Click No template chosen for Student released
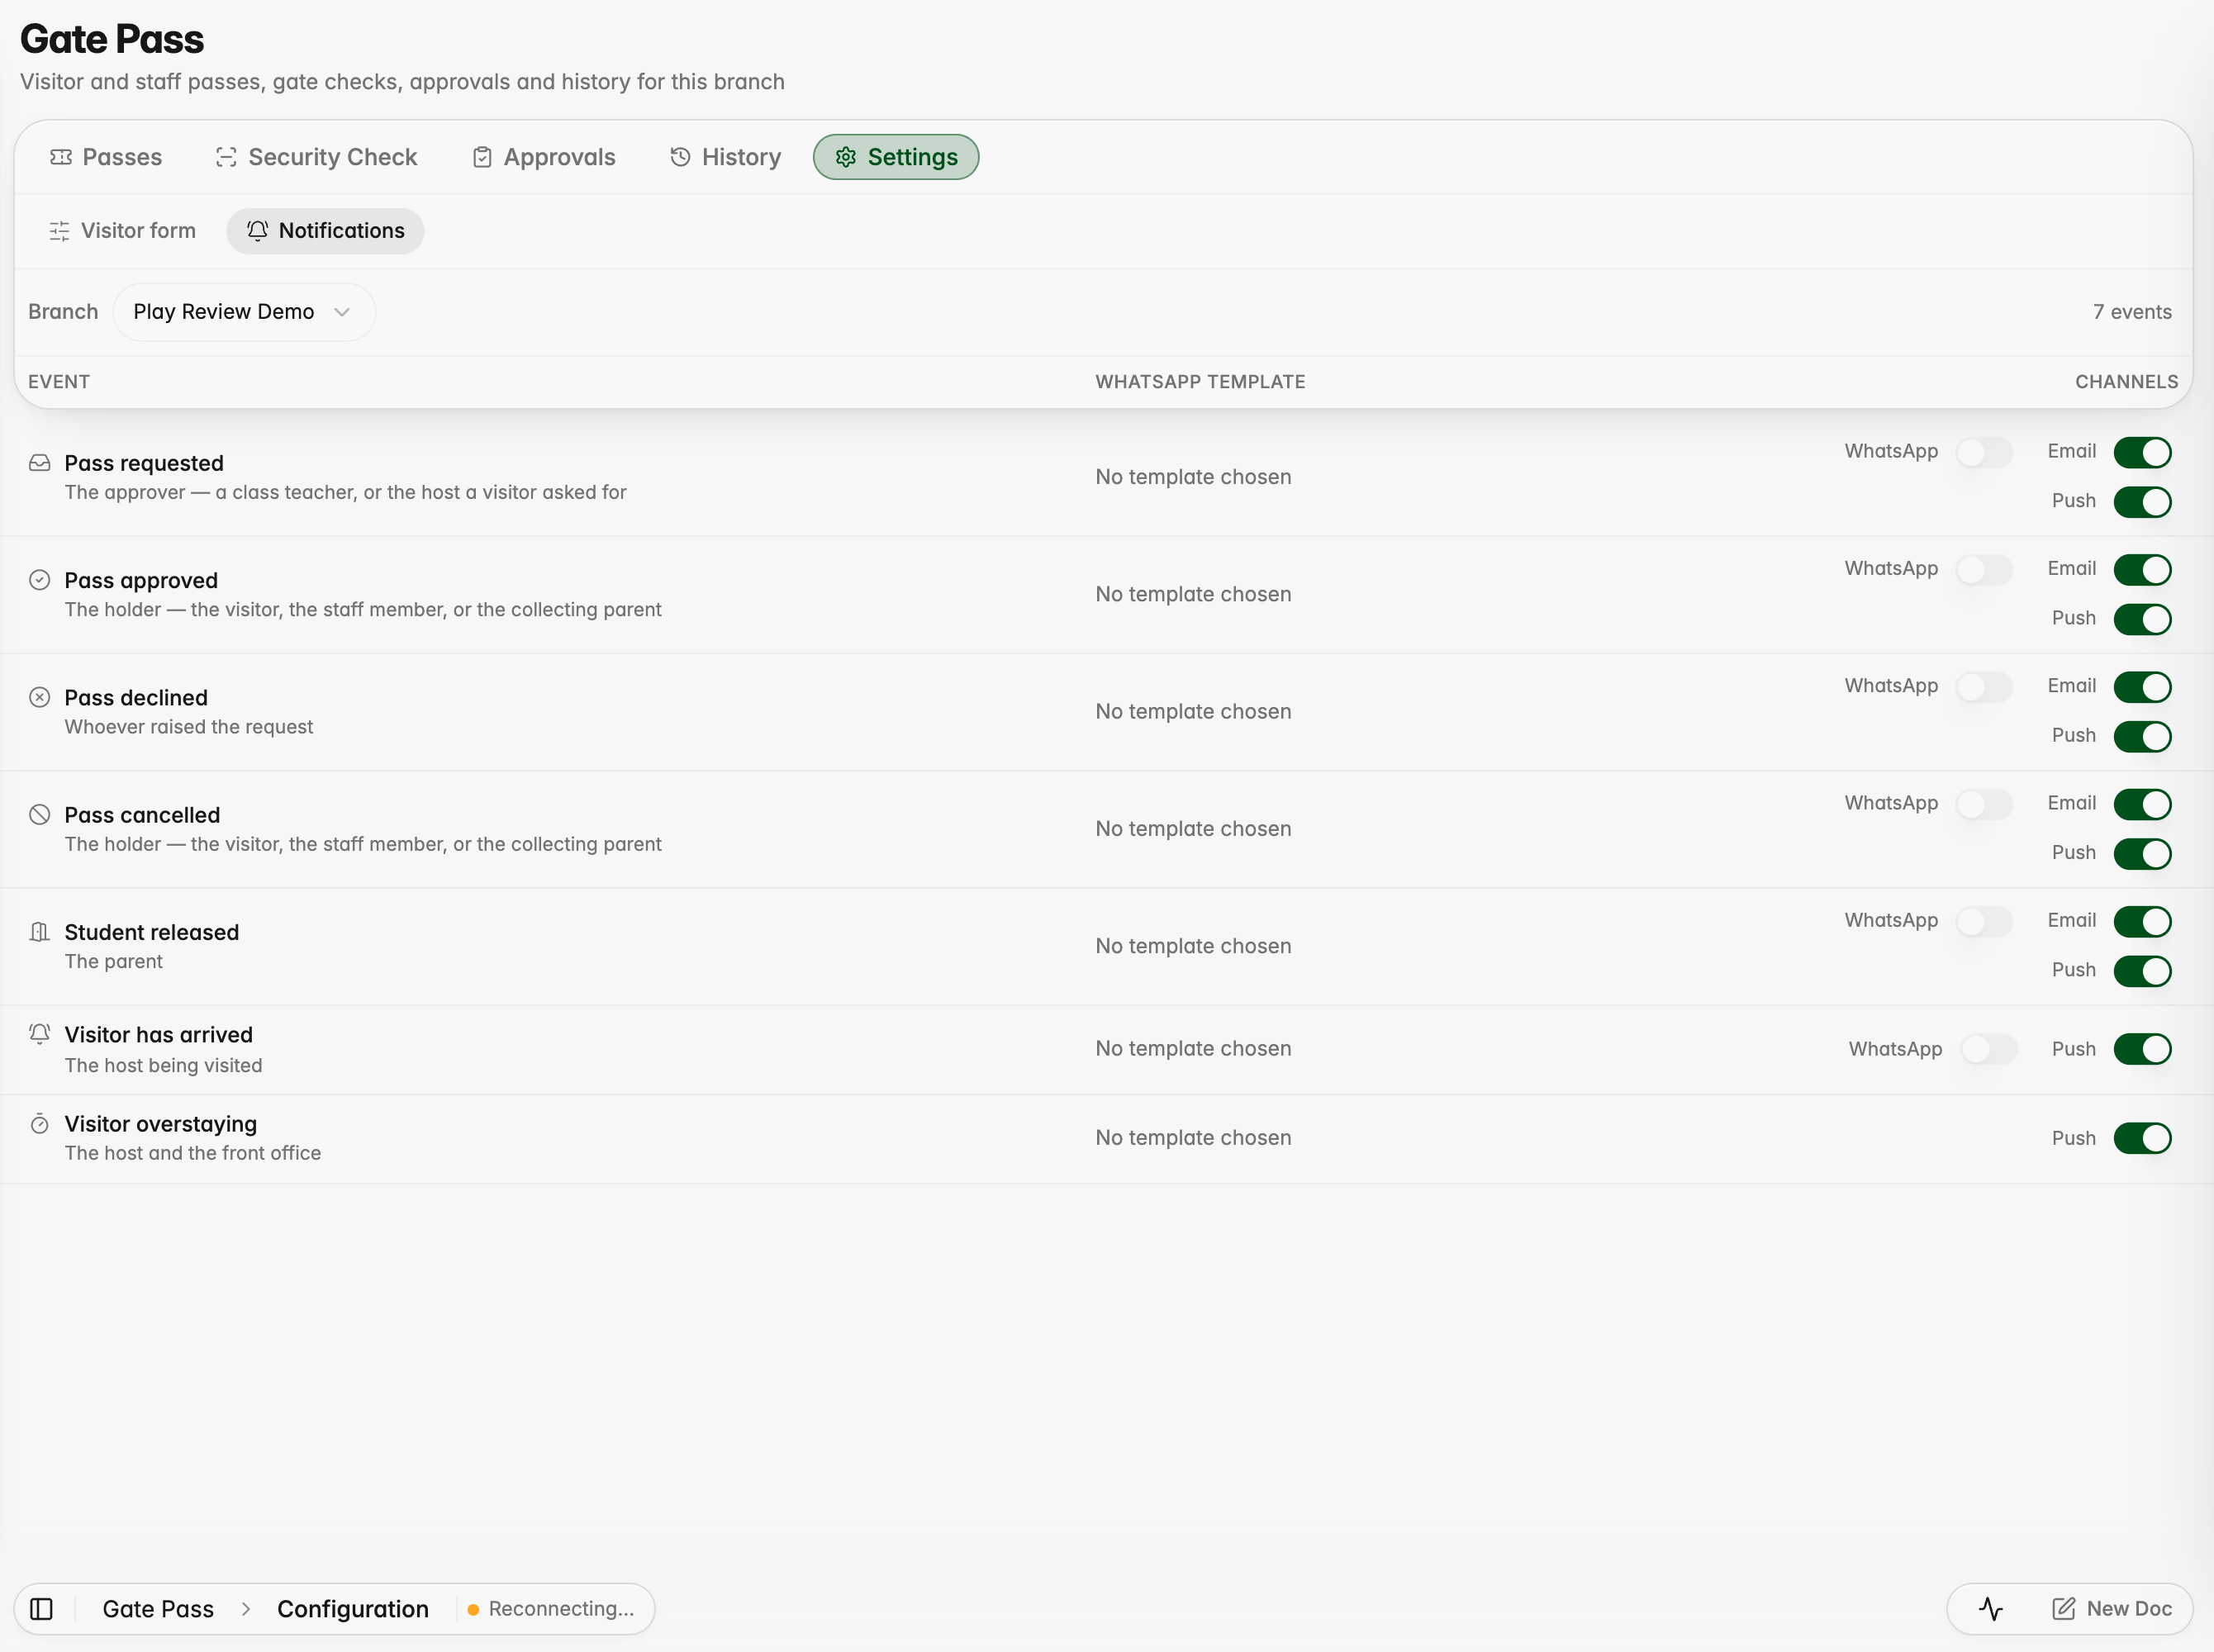 coord(1193,946)
